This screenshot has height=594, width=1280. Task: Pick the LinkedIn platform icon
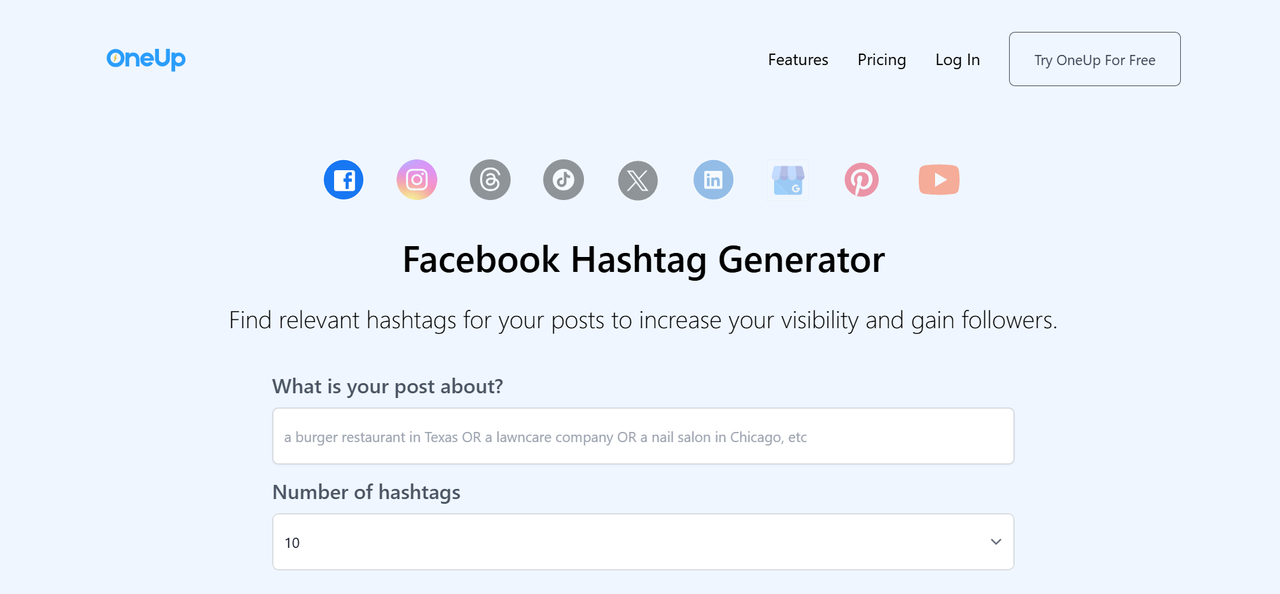[713, 180]
